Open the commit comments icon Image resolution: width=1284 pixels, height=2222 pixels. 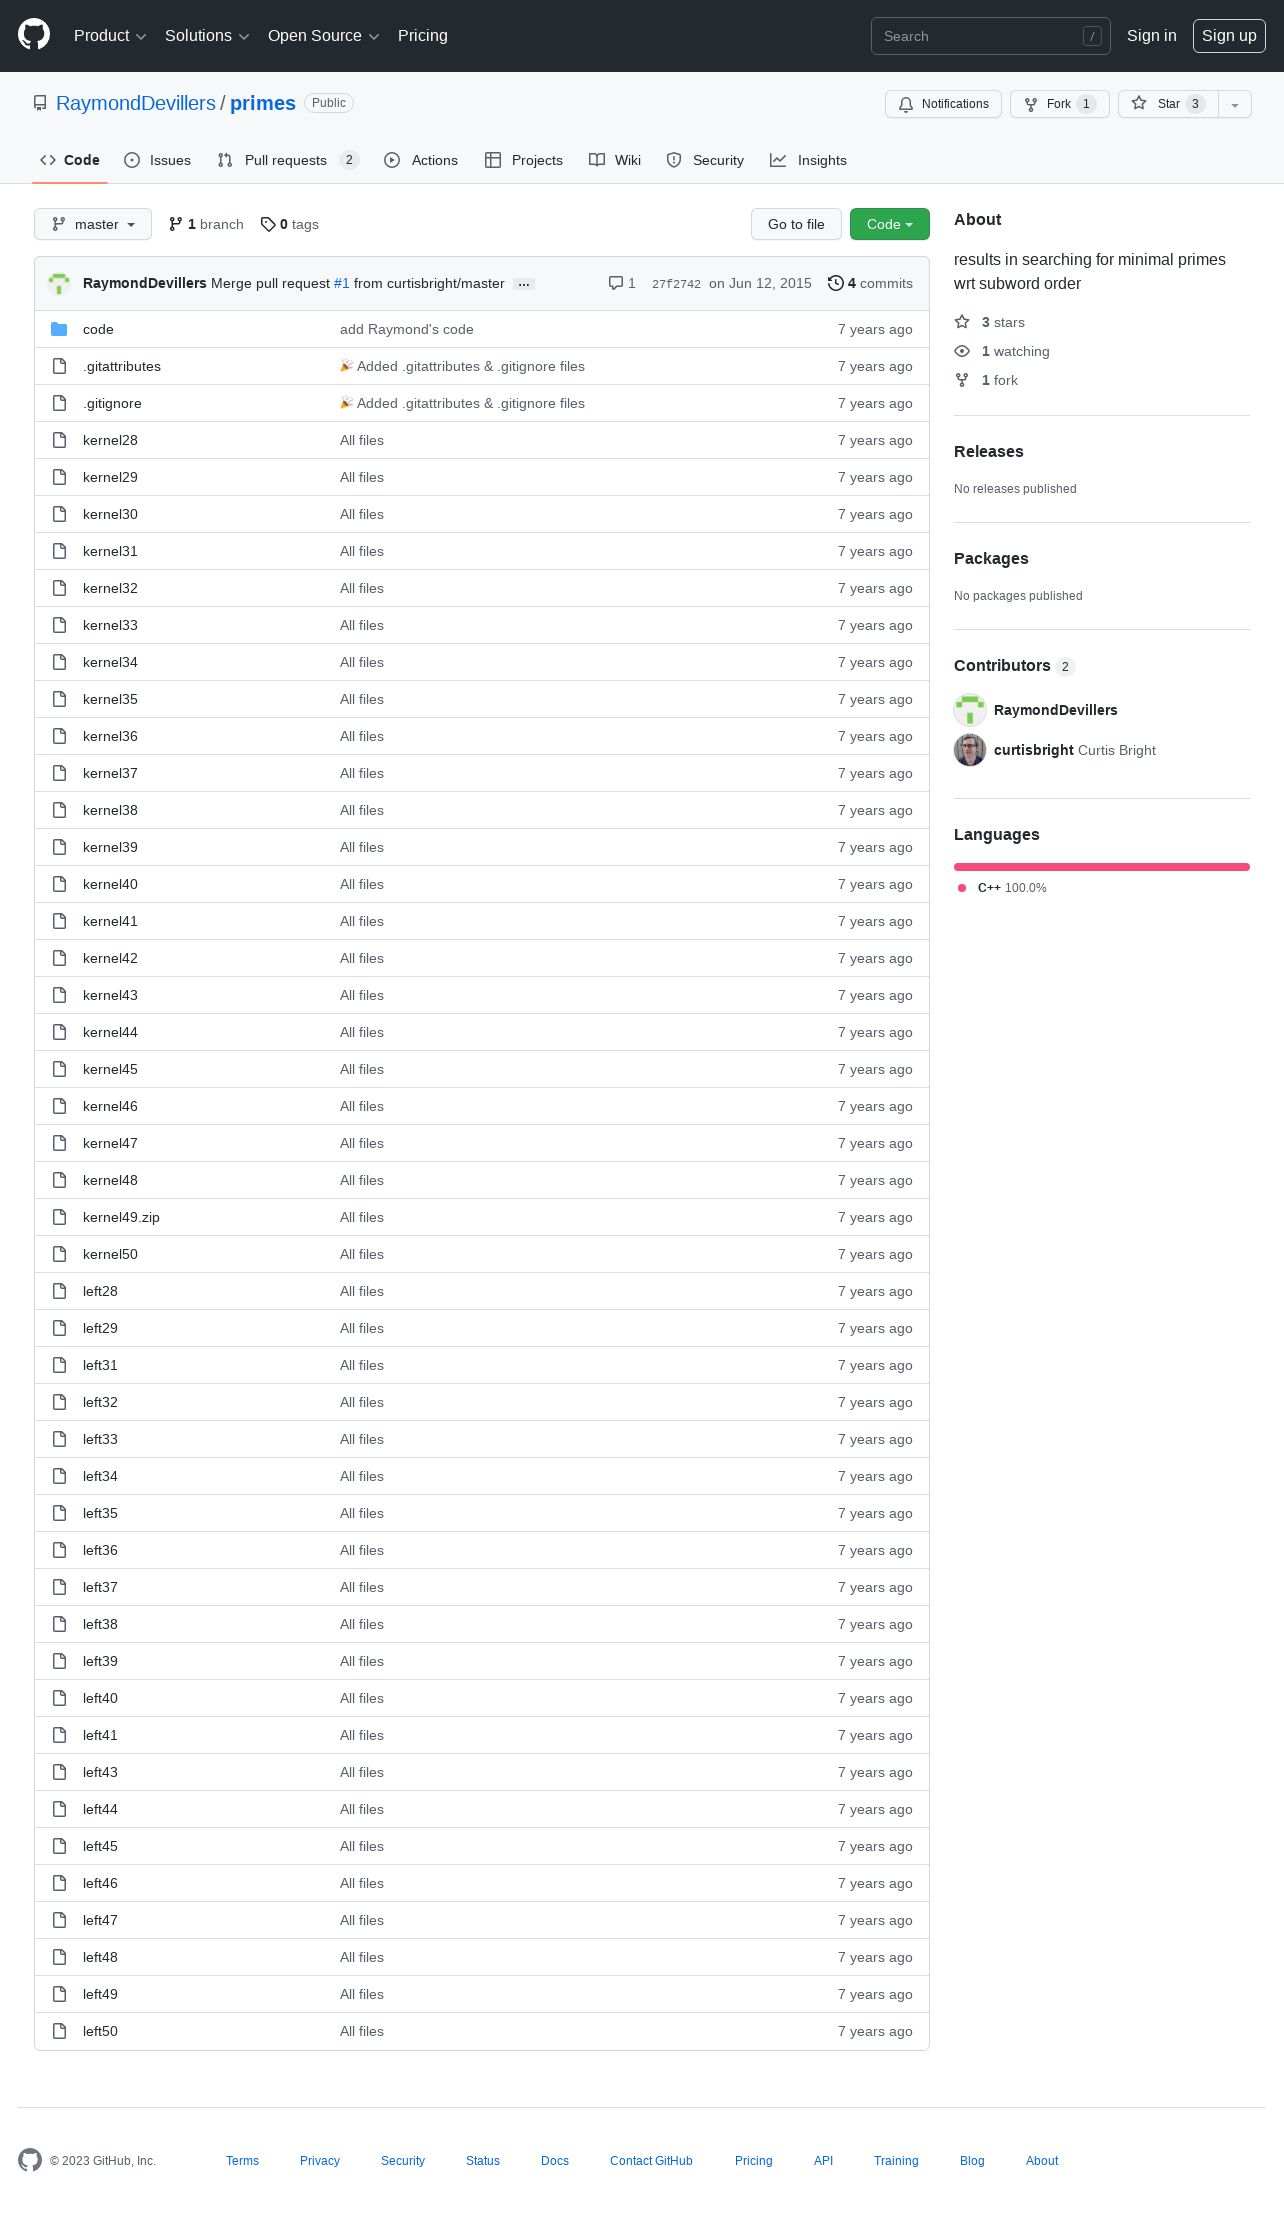[616, 283]
